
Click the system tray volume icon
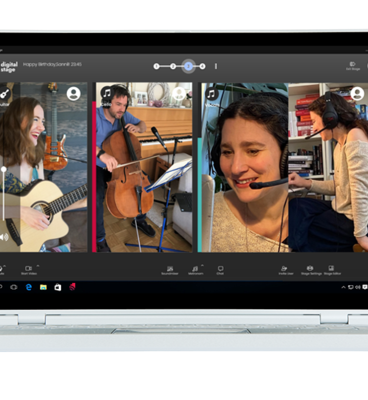tap(358, 287)
